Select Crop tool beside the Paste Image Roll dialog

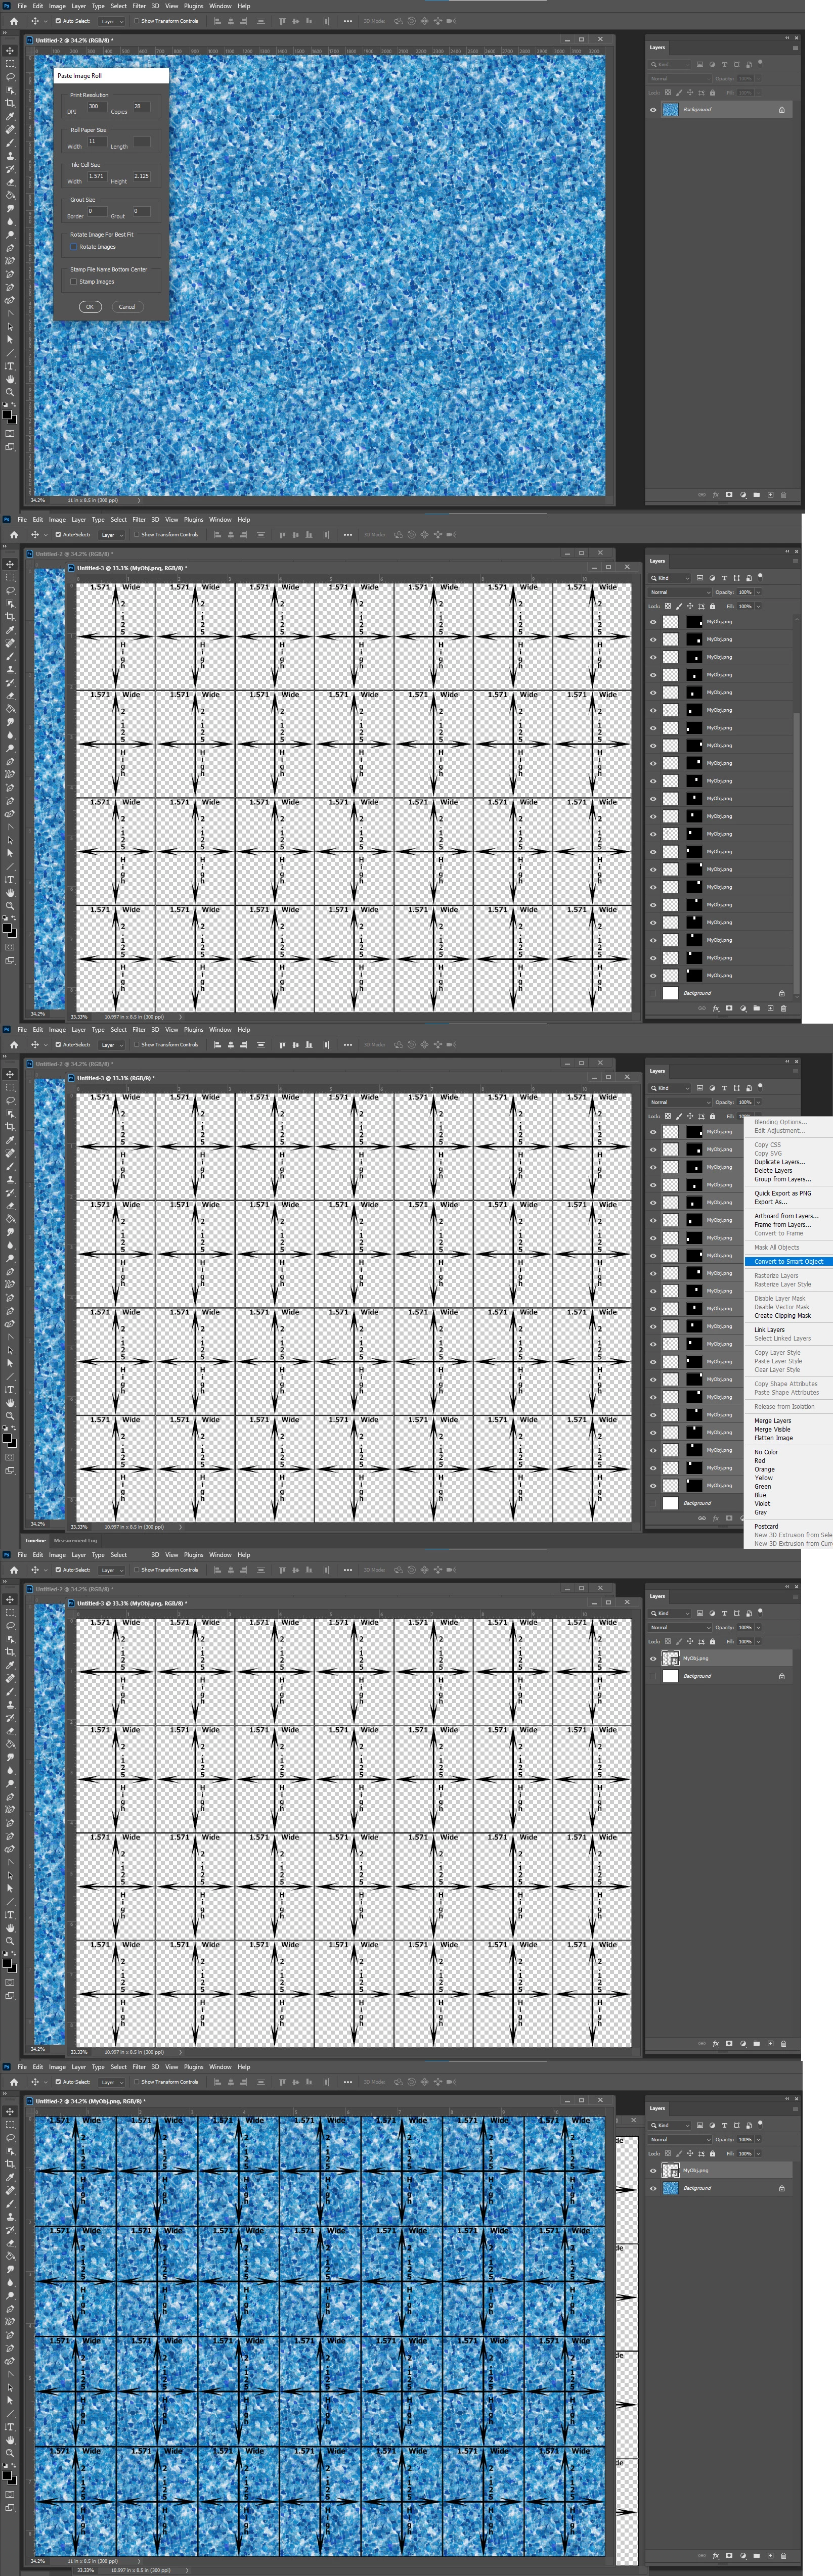tap(10, 103)
